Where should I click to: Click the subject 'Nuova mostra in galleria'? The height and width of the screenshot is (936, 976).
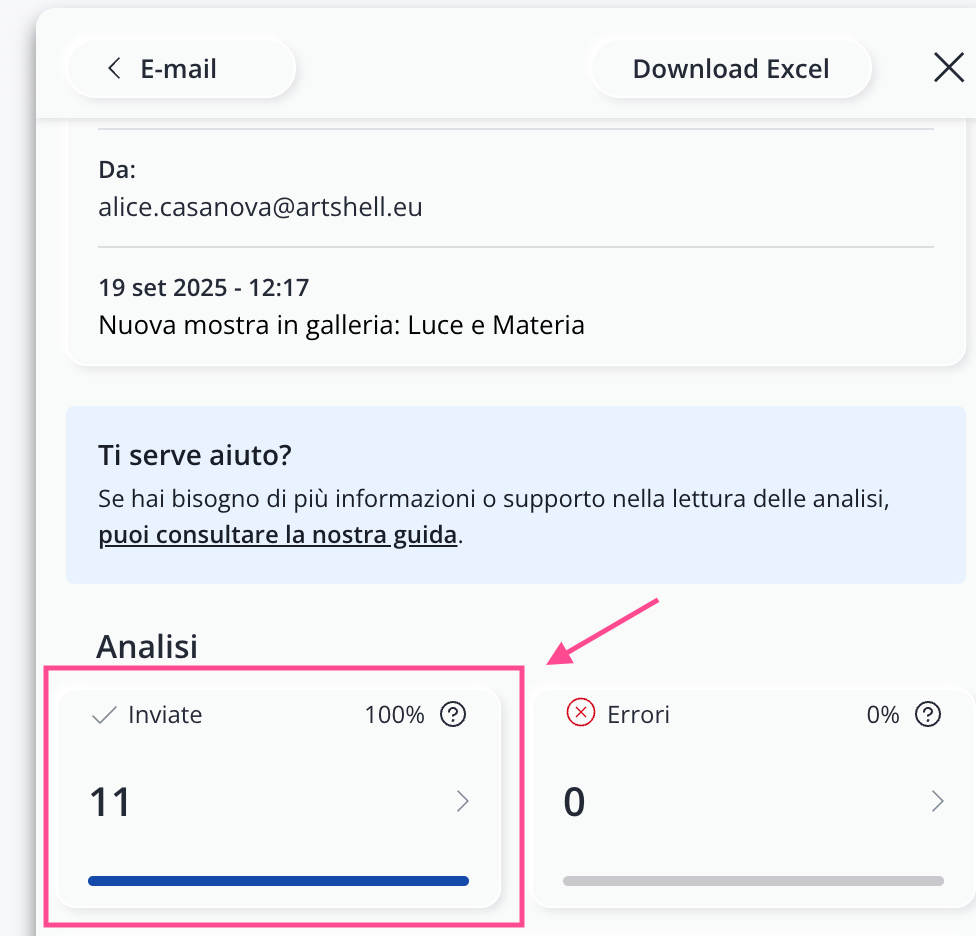point(341,325)
